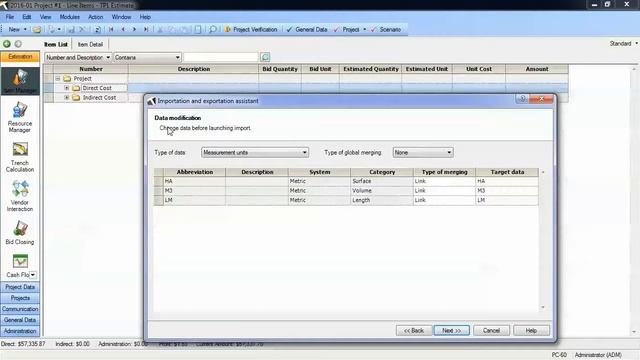640x360 pixels.
Task: Go to first record navigation icon
Action: pyautogui.click(x=111, y=29)
